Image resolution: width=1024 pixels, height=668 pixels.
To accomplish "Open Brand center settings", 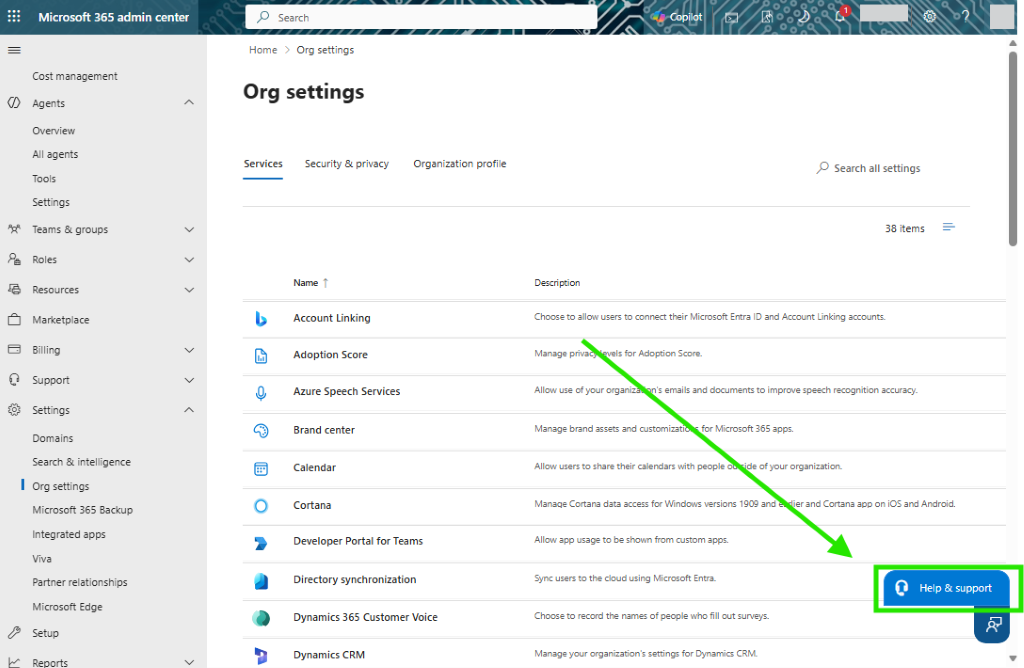I will click(324, 430).
